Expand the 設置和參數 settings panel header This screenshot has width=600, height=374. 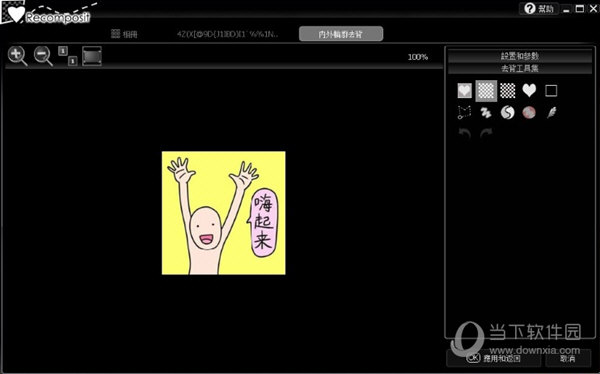(x=520, y=56)
